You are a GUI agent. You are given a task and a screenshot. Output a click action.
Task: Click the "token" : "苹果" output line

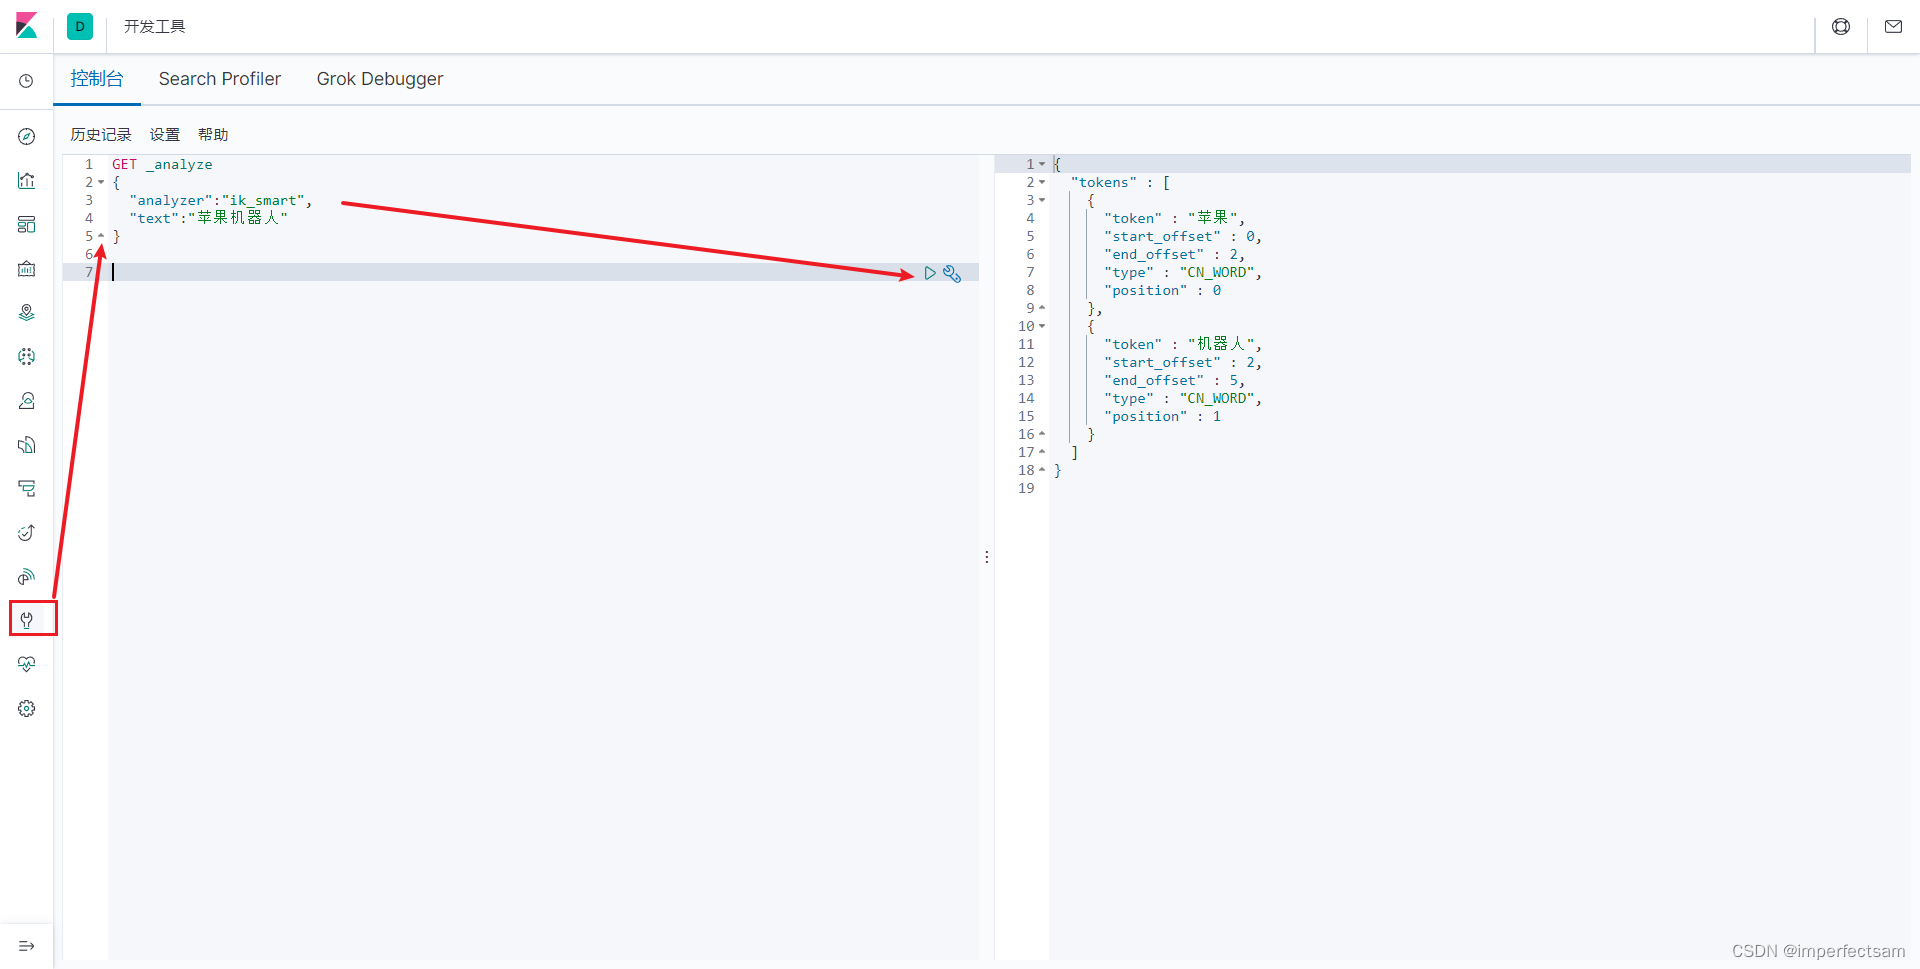(x=1174, y=218)
